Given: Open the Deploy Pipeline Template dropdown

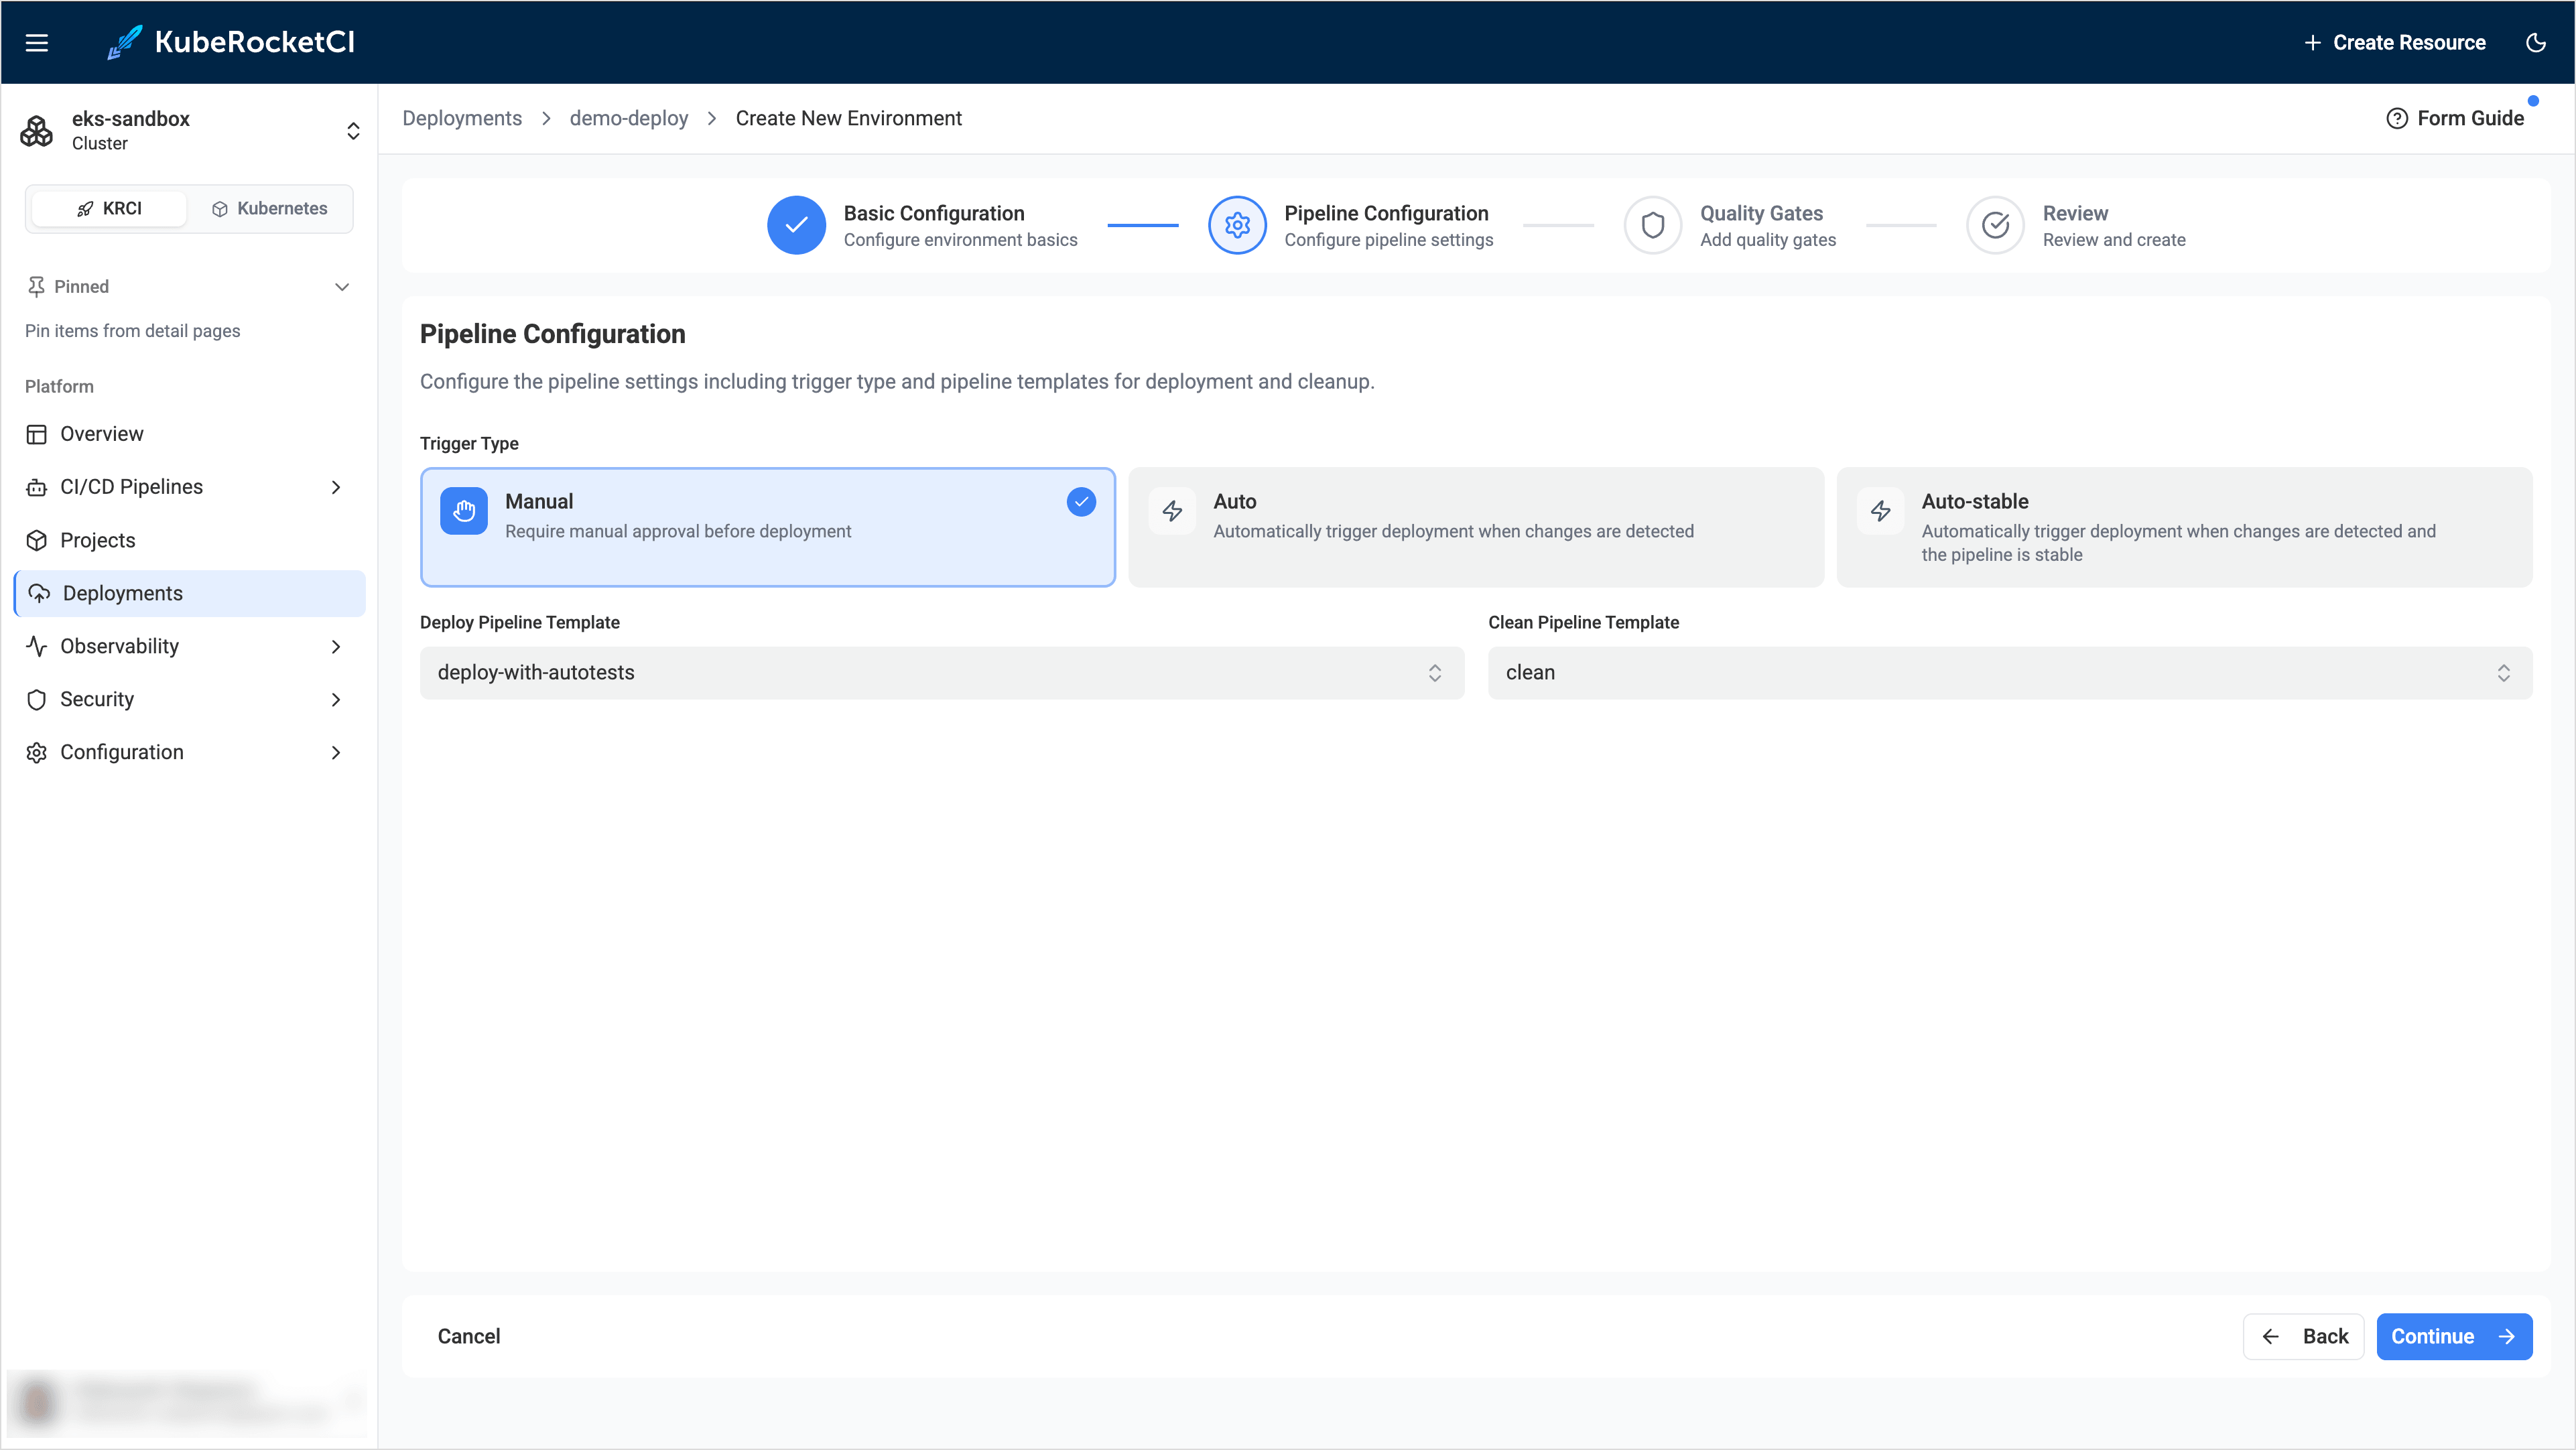Looking at the screenshot, I should pos(942,672).
